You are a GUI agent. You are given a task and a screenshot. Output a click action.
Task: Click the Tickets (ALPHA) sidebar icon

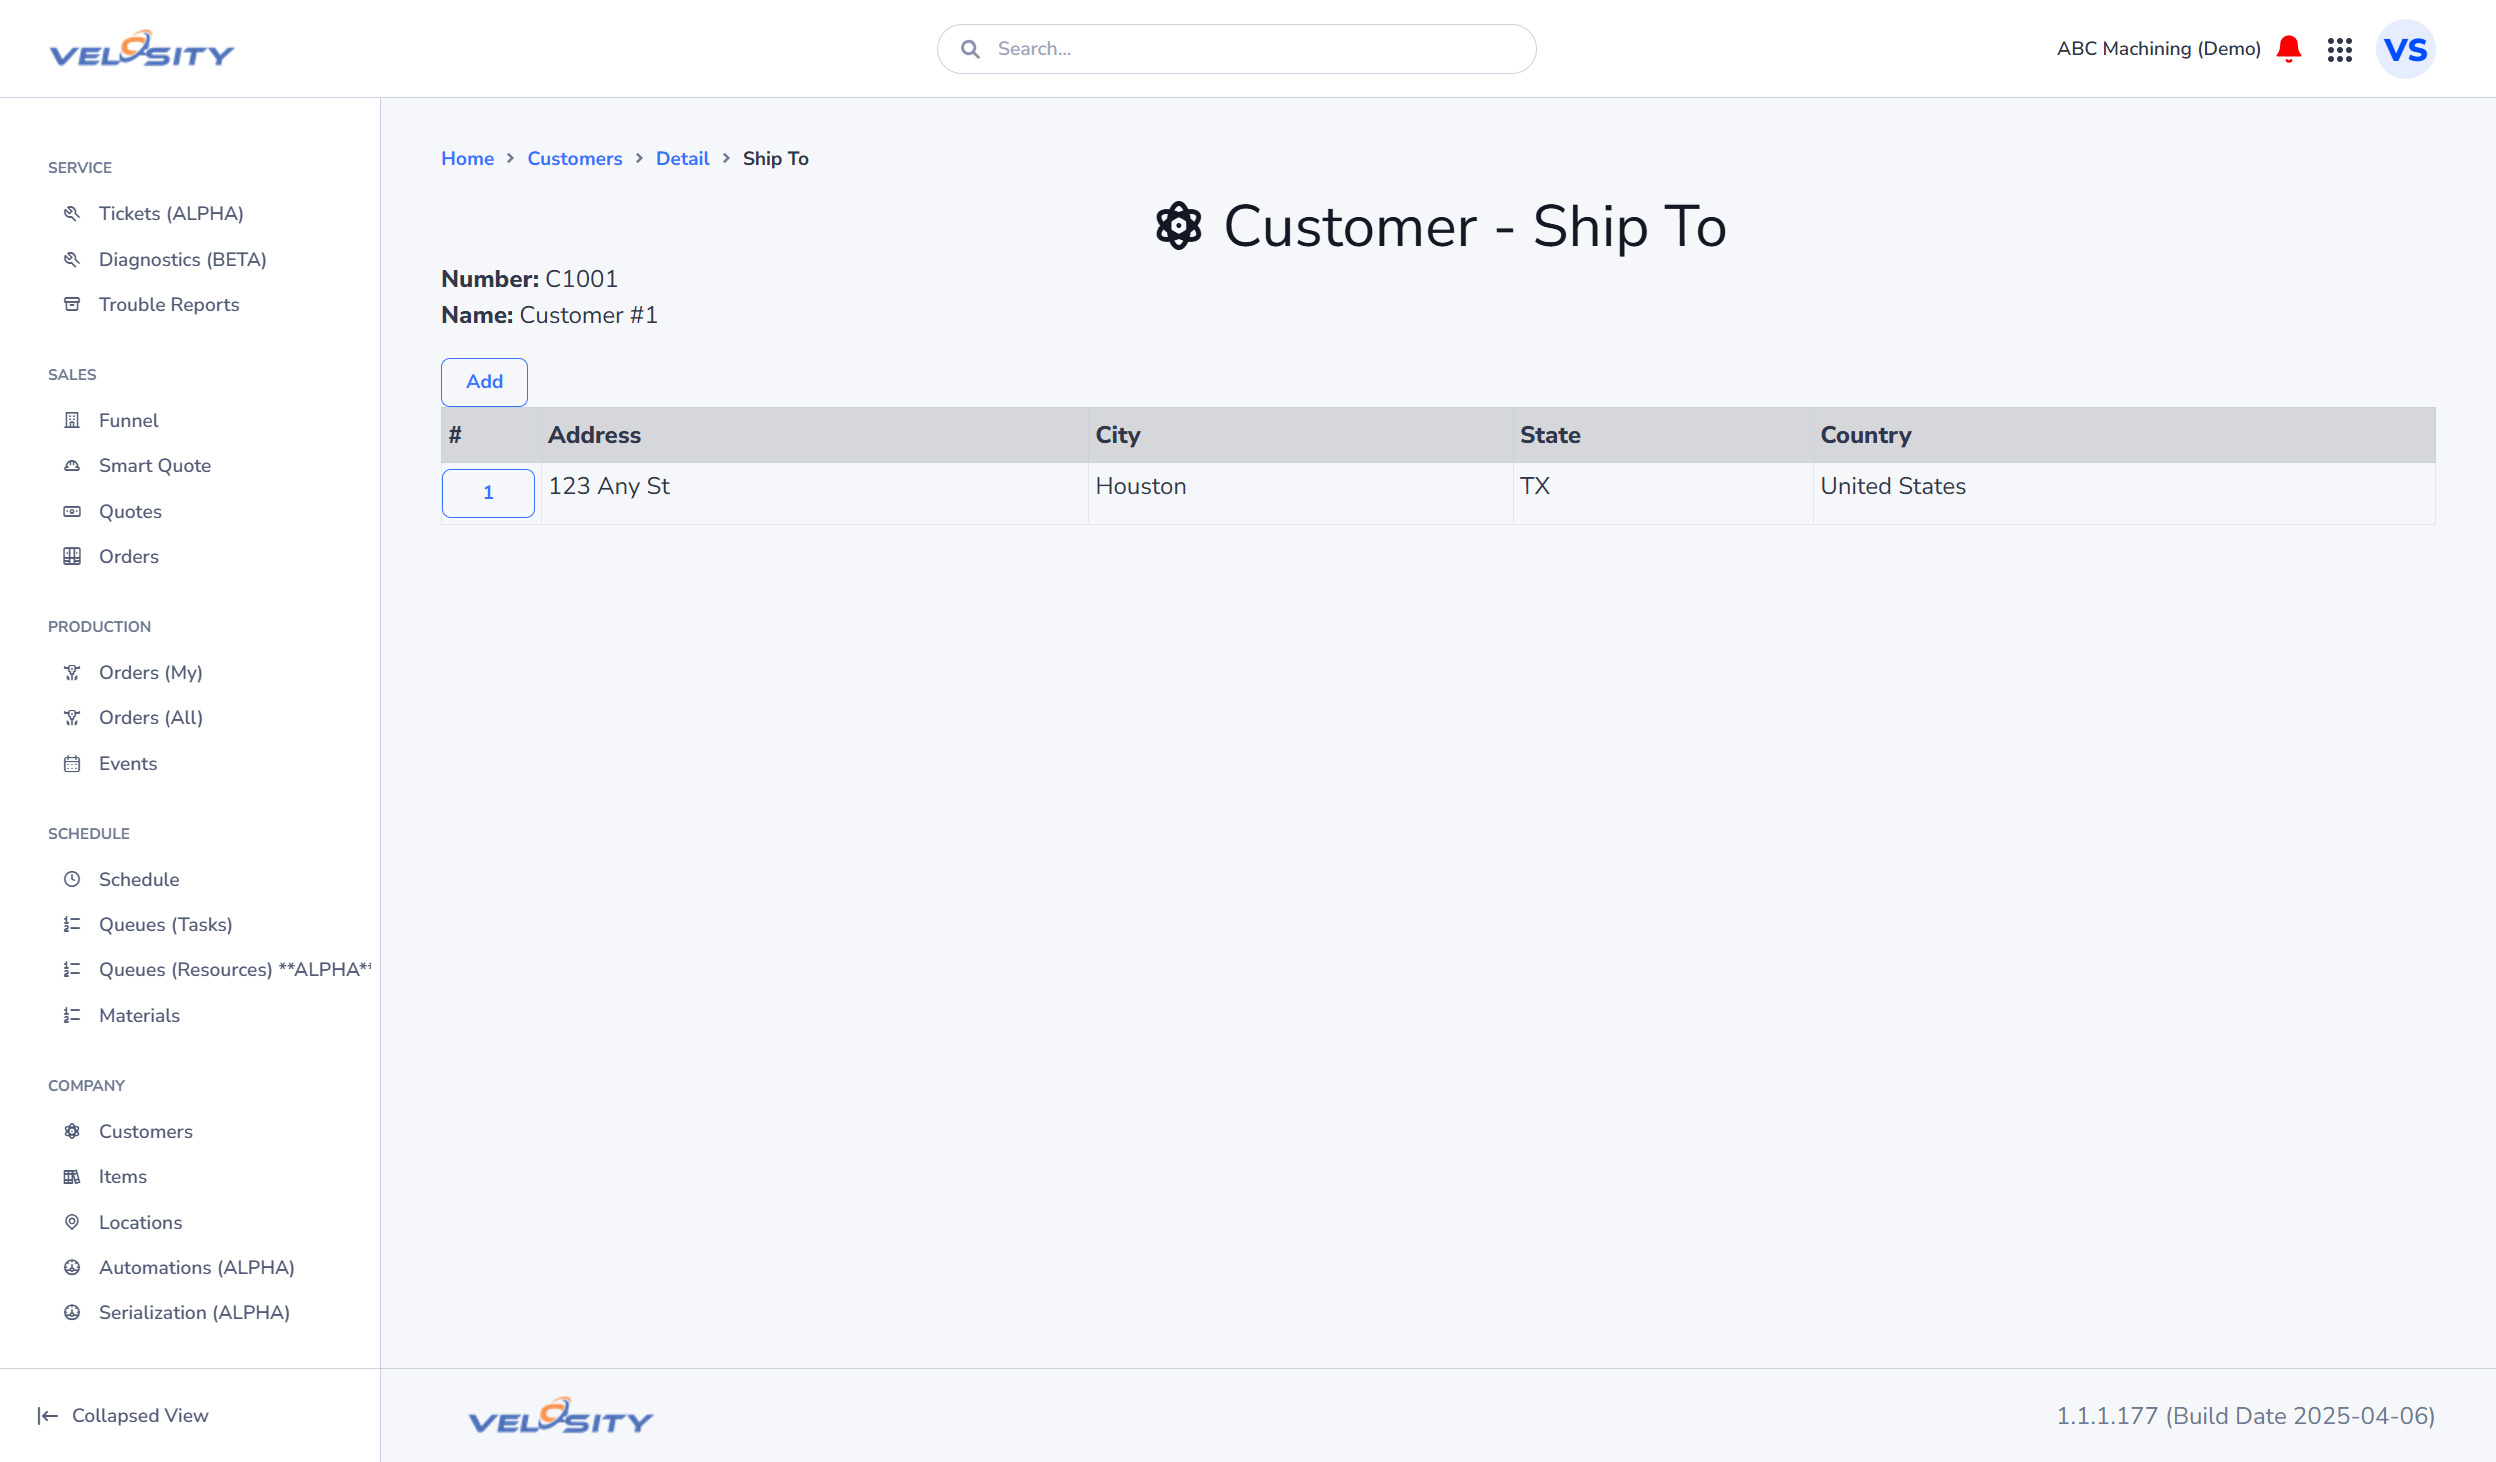pyautogui.click(x=72, y=213)
